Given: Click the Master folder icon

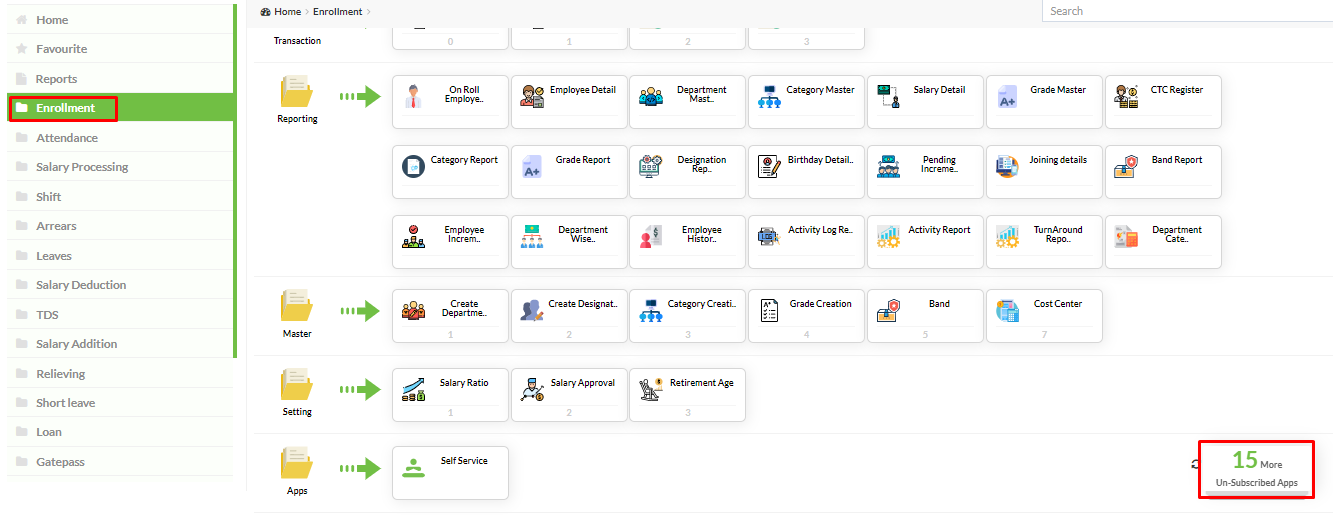Looking at the screenshot, I should [297, 306].
